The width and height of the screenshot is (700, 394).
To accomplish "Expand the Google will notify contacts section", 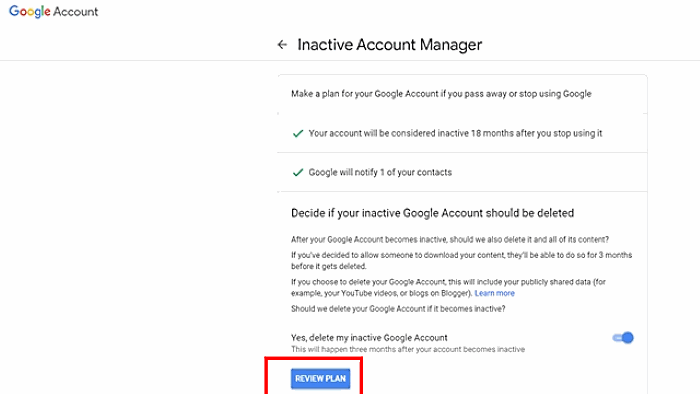I will click(x=462, y=172).
